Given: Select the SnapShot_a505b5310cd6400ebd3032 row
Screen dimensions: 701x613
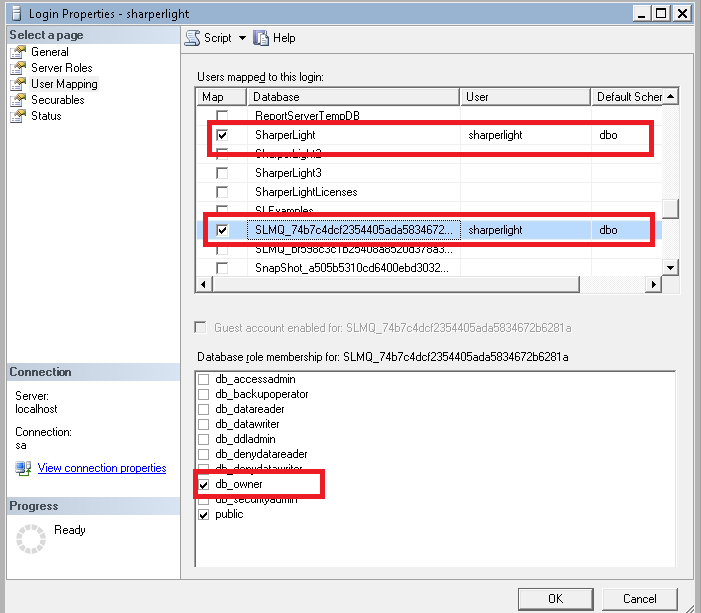Looking at the screenshot, I should tap(429, 268).
